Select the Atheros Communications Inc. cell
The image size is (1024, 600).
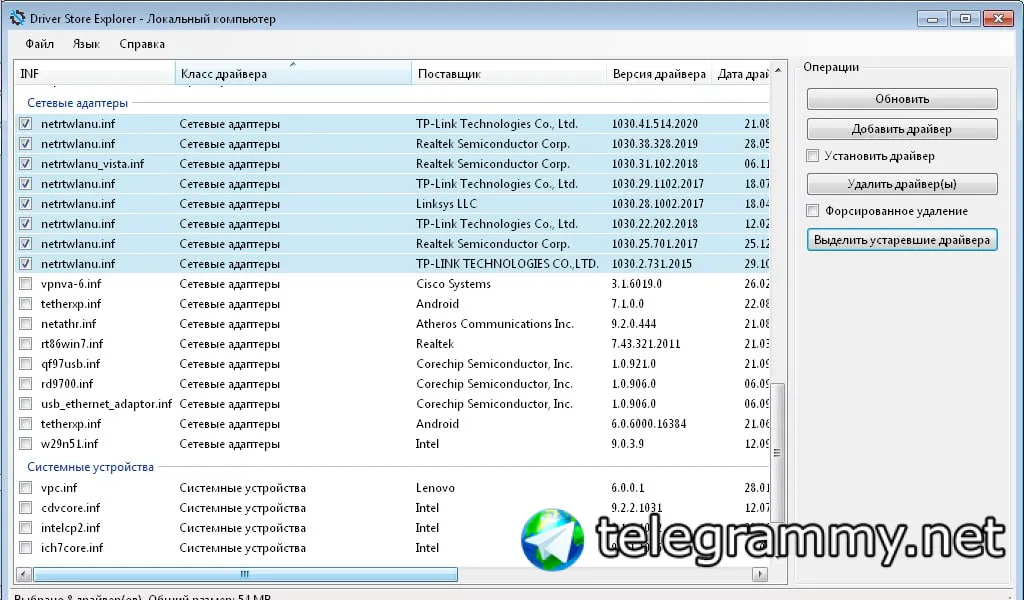point(494,324)
